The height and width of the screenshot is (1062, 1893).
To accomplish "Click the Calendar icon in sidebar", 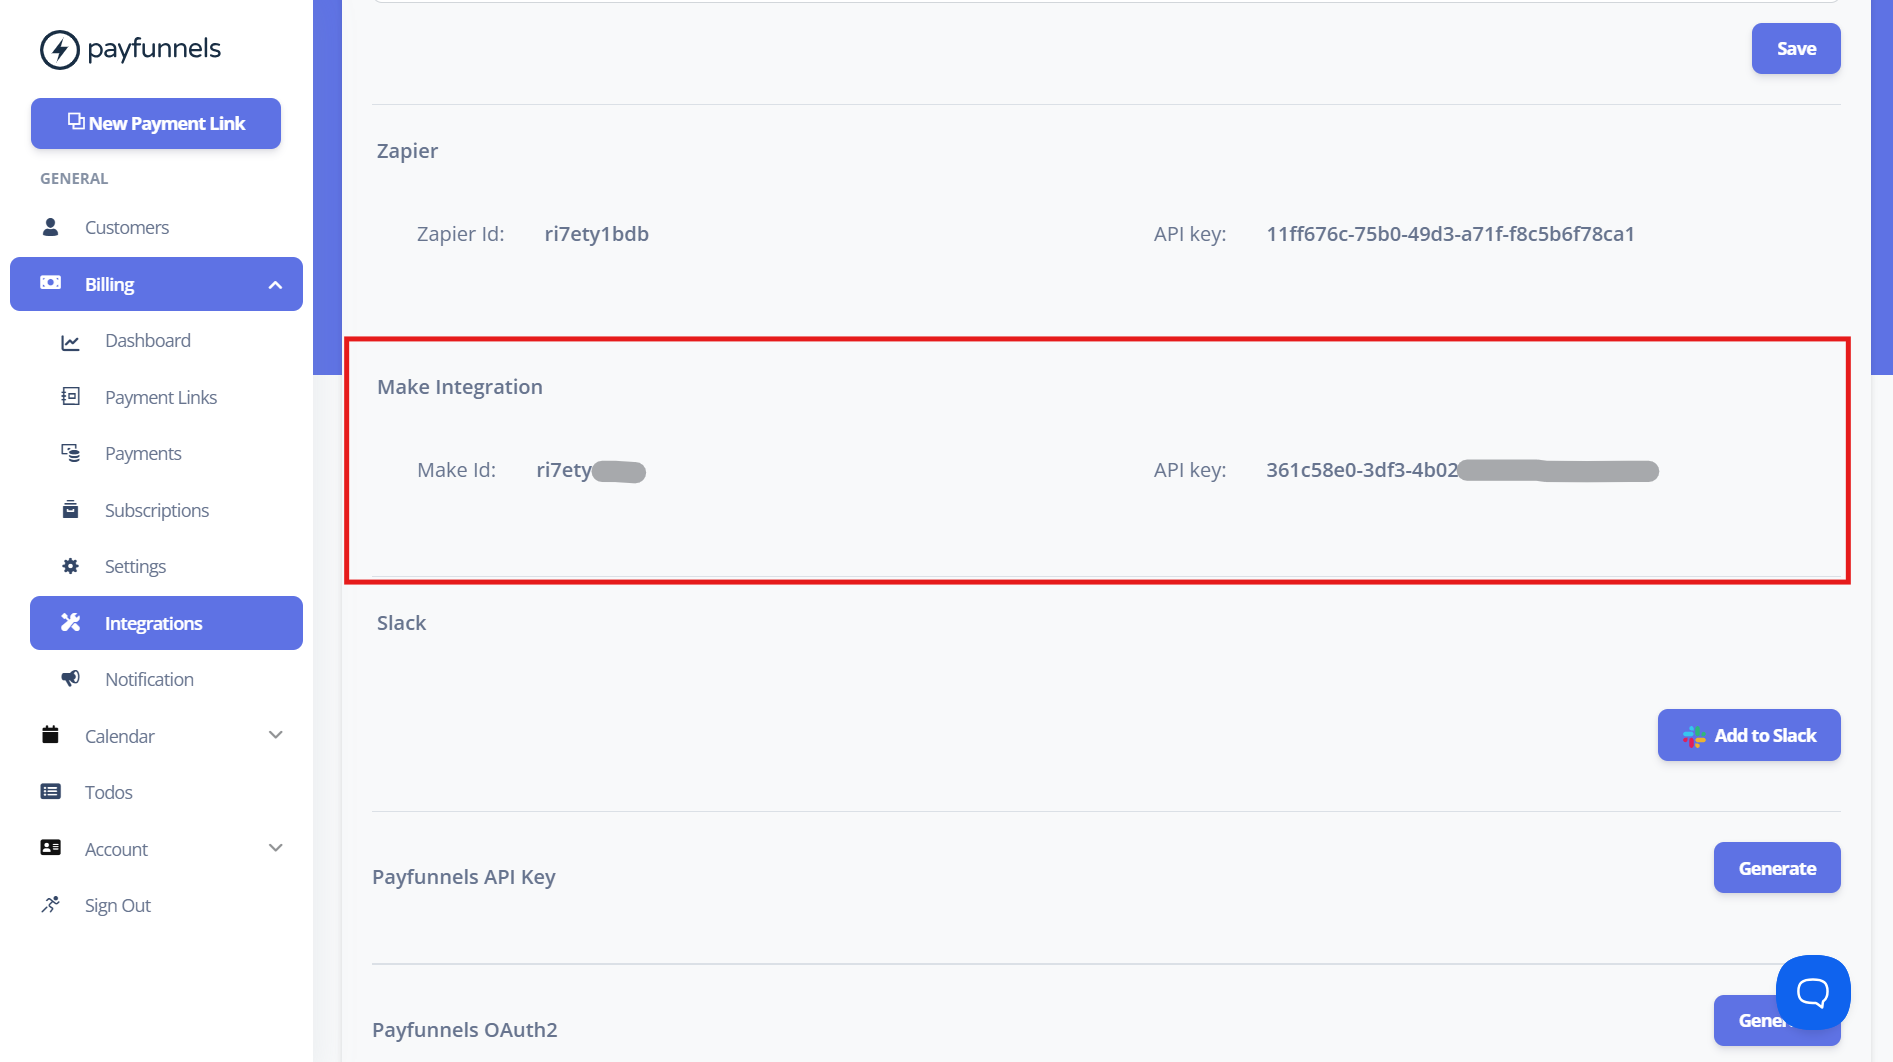I will coord(50,735).
